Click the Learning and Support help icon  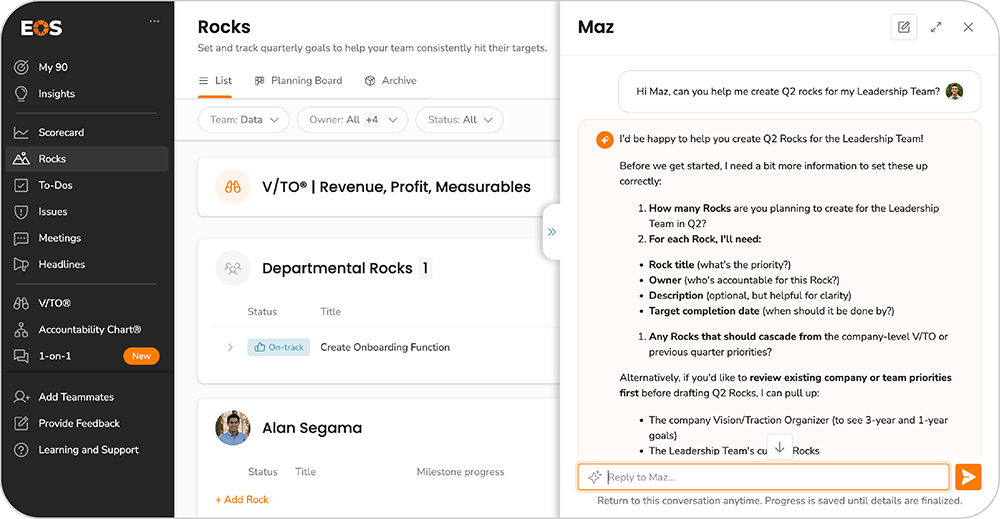(21, 450)
